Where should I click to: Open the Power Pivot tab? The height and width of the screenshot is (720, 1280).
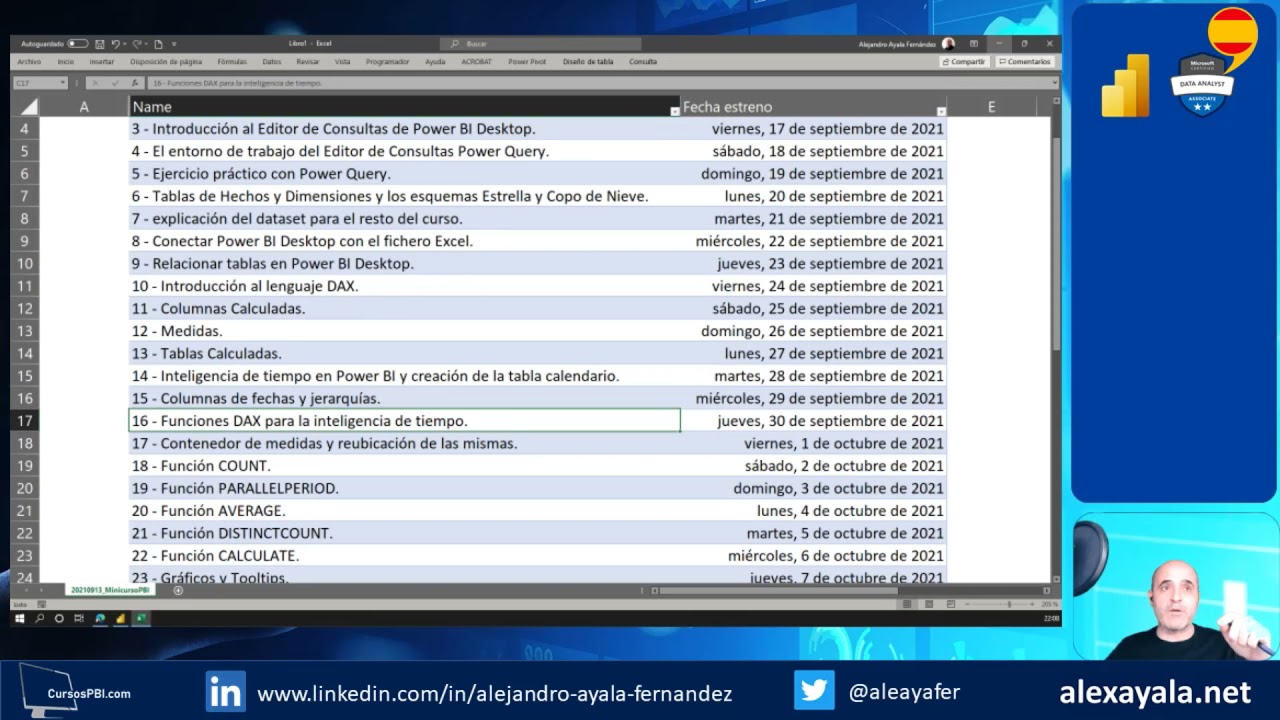(x=527, y=62)
